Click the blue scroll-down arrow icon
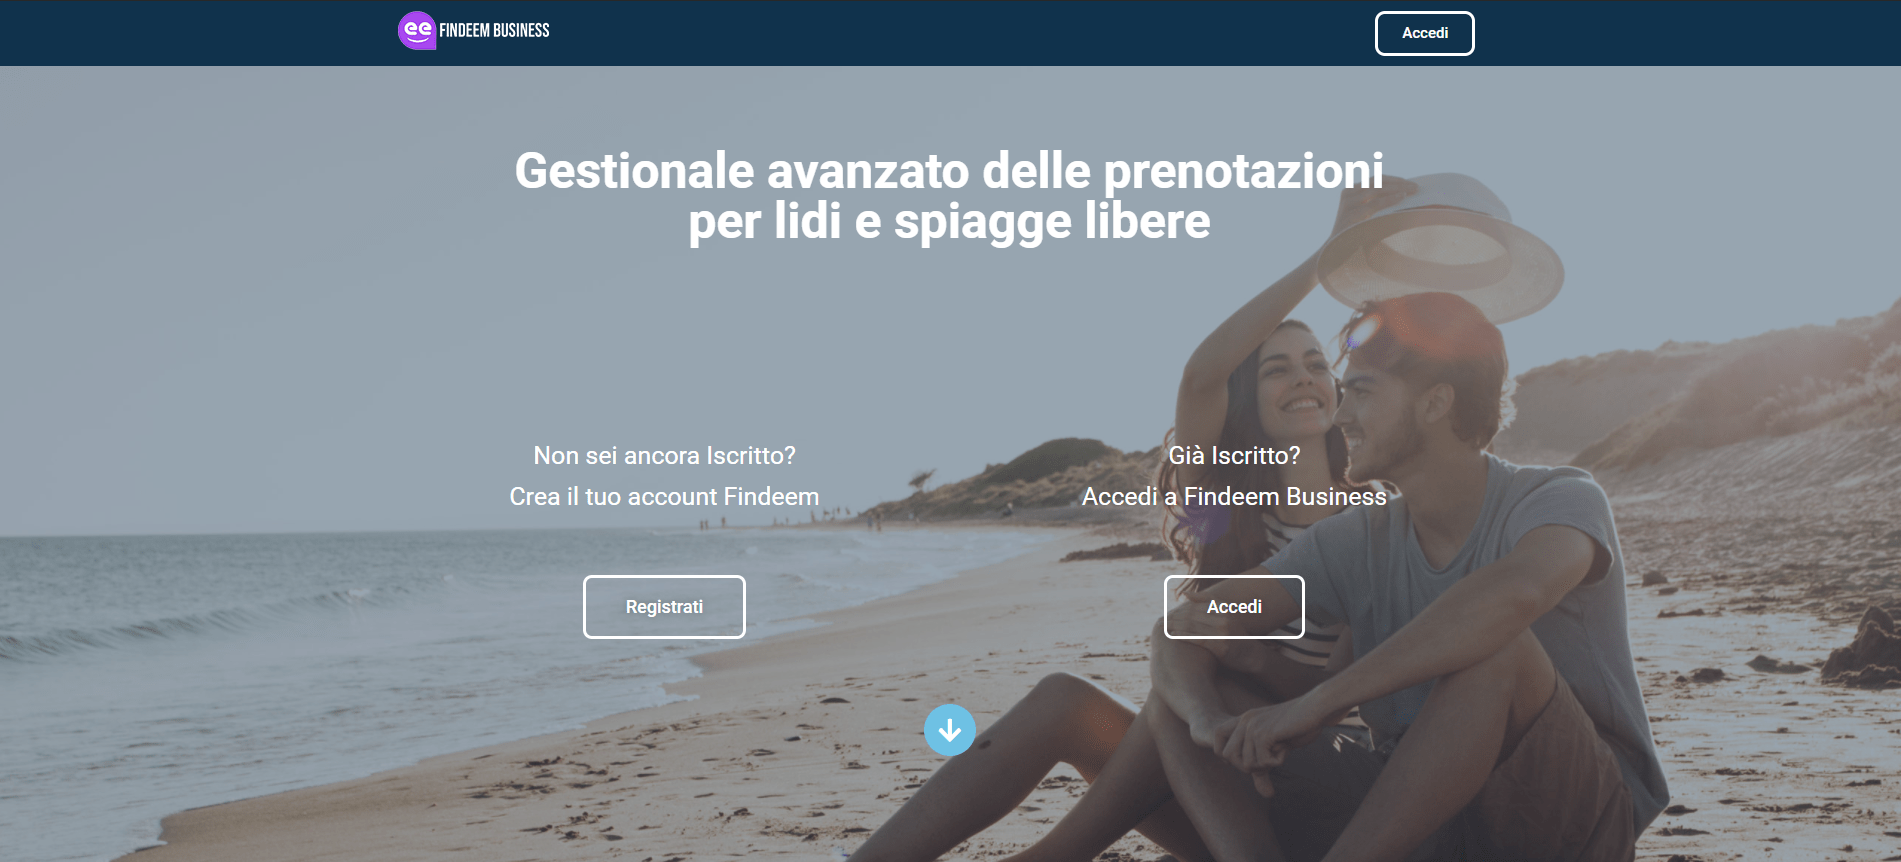 pos(949,730)
